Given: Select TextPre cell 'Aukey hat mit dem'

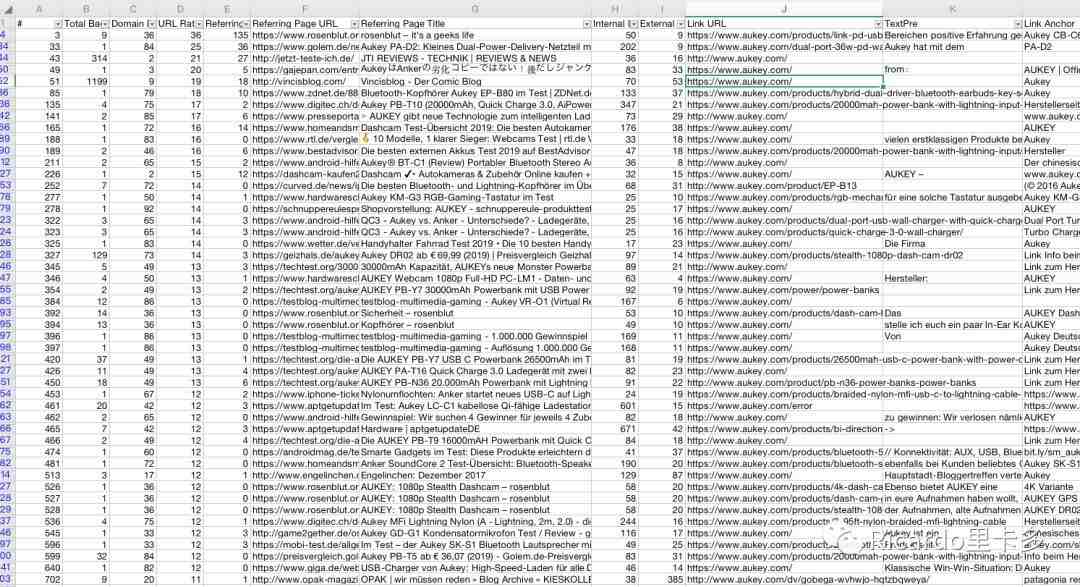Looking at the screenshot, I should click(953, 47).
